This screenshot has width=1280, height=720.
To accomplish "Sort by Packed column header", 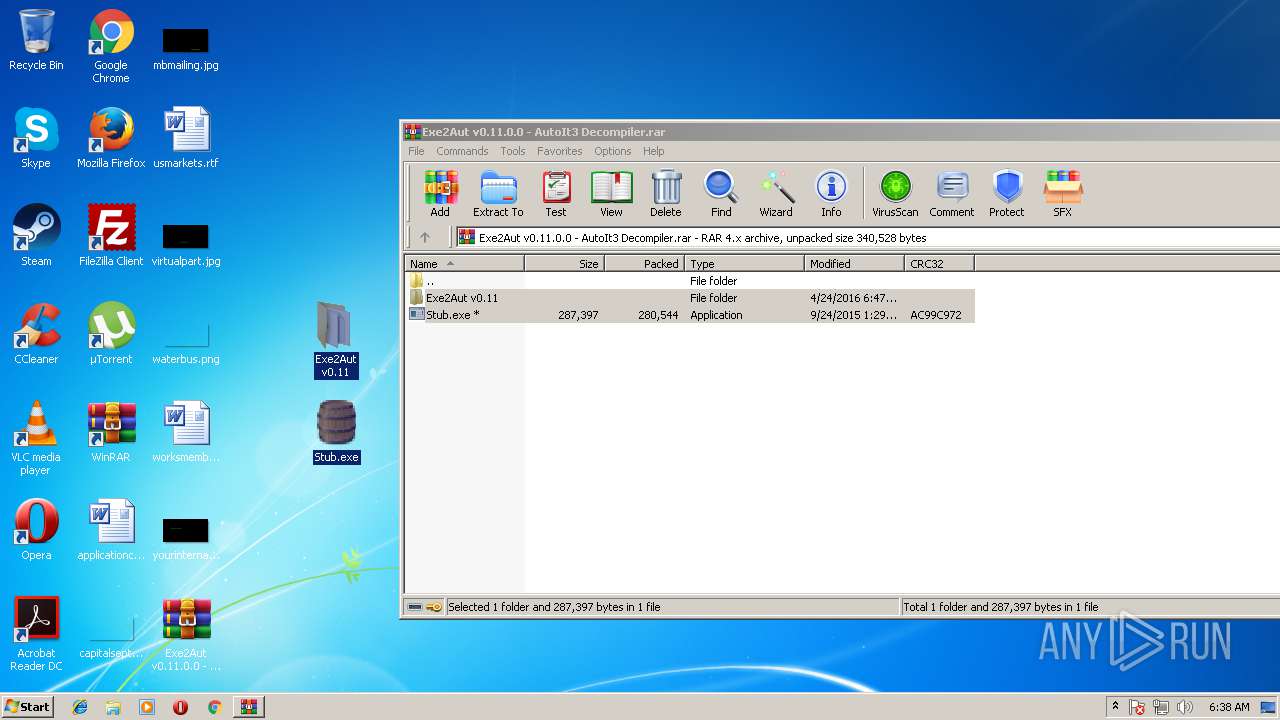I will (645, 264).
